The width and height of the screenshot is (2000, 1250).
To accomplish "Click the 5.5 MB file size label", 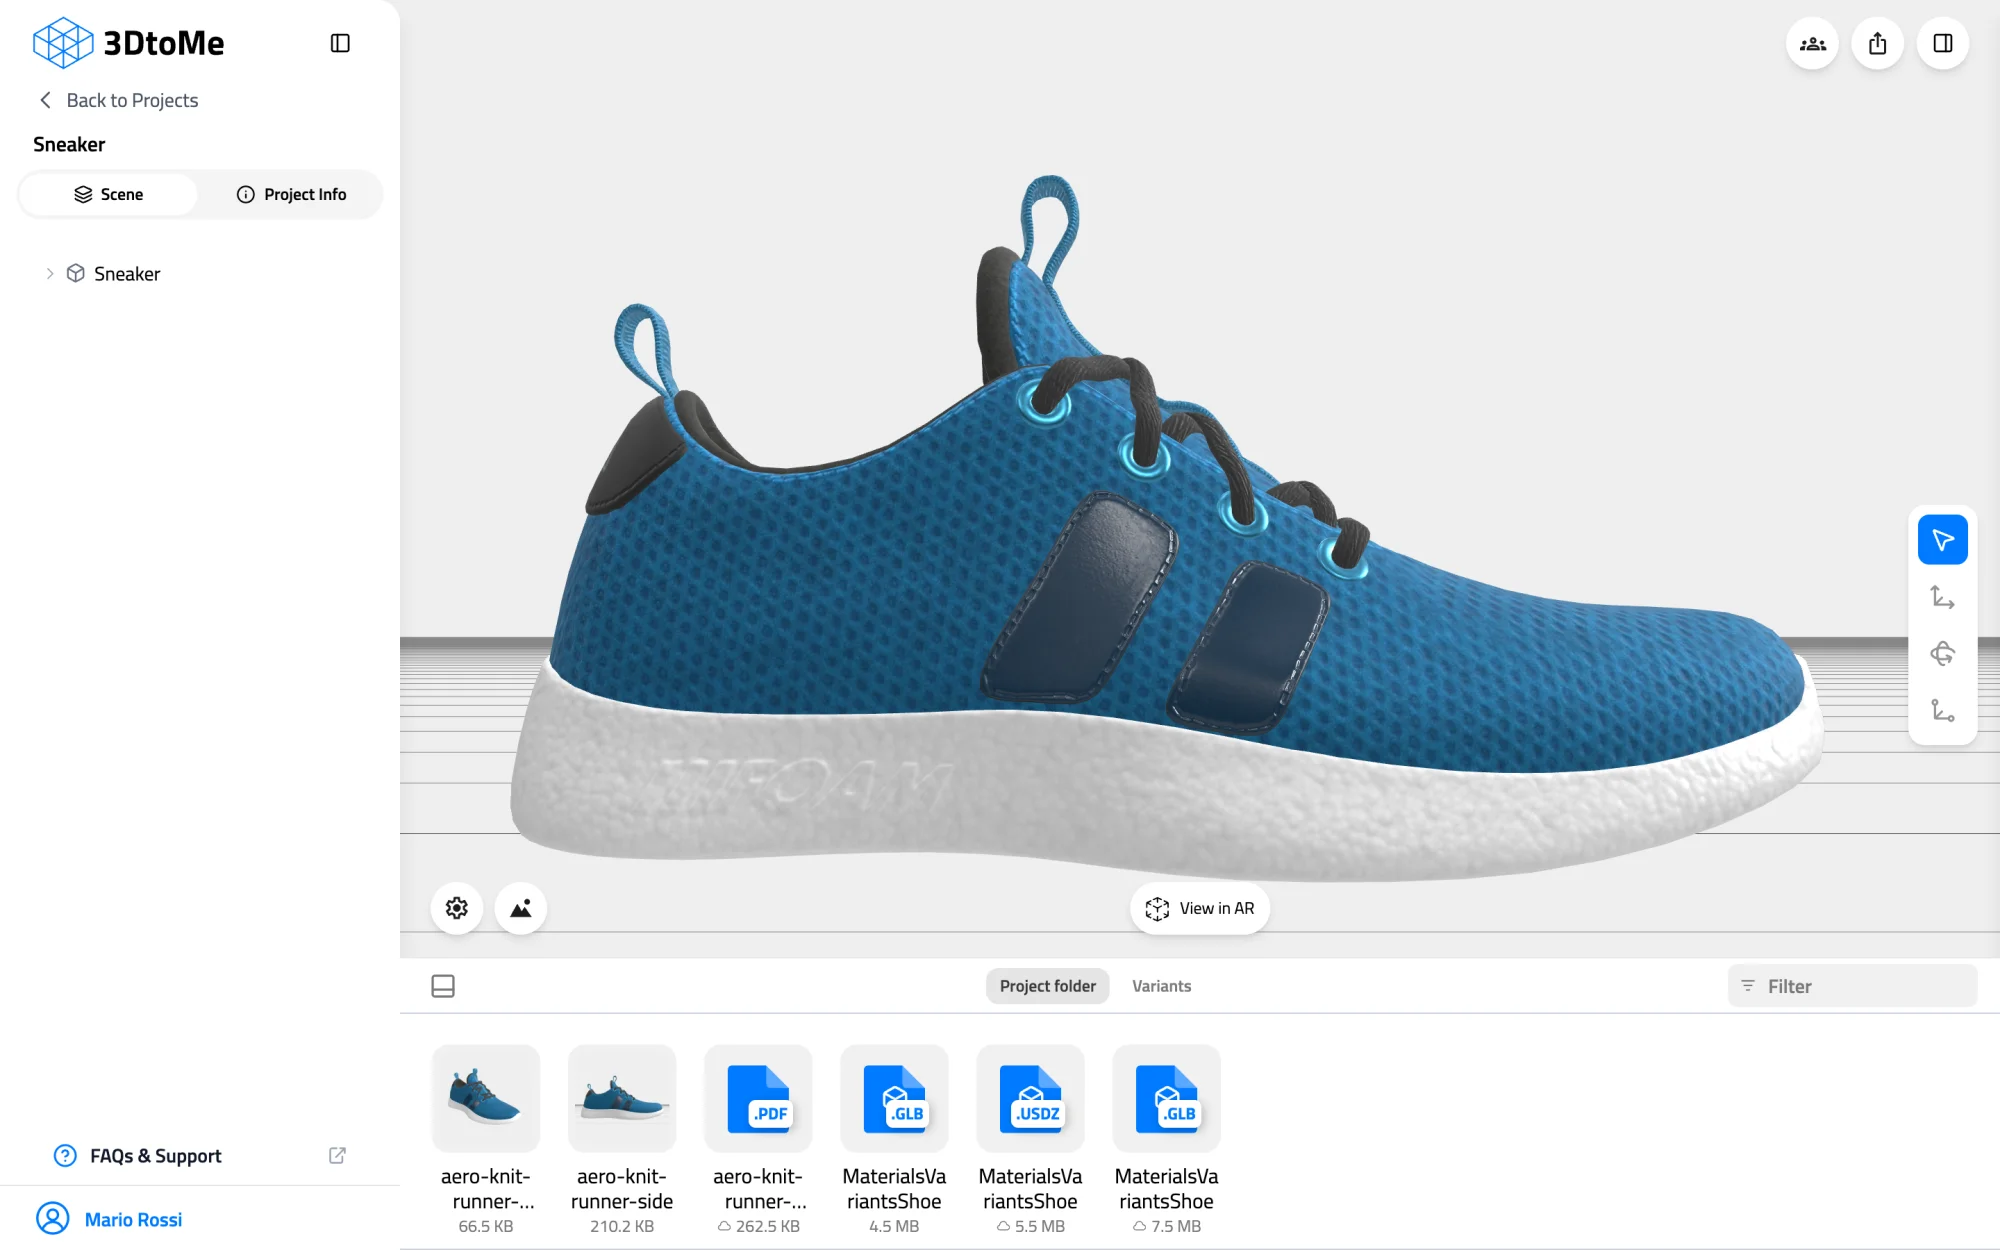I will 1039,1226.
